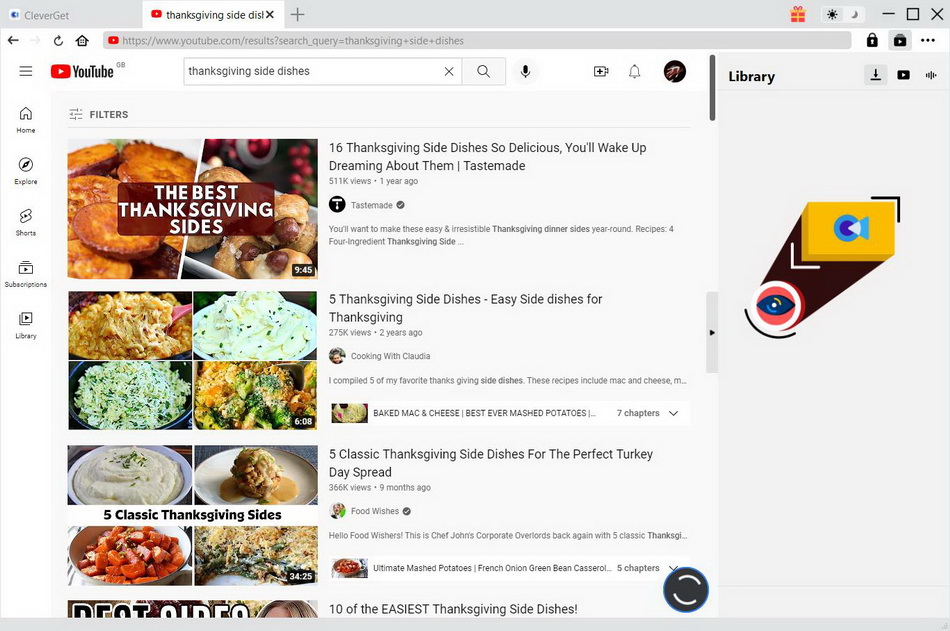Open YouTube notifications bell
This screenshot has width=950, height=631.
point(634,71)
